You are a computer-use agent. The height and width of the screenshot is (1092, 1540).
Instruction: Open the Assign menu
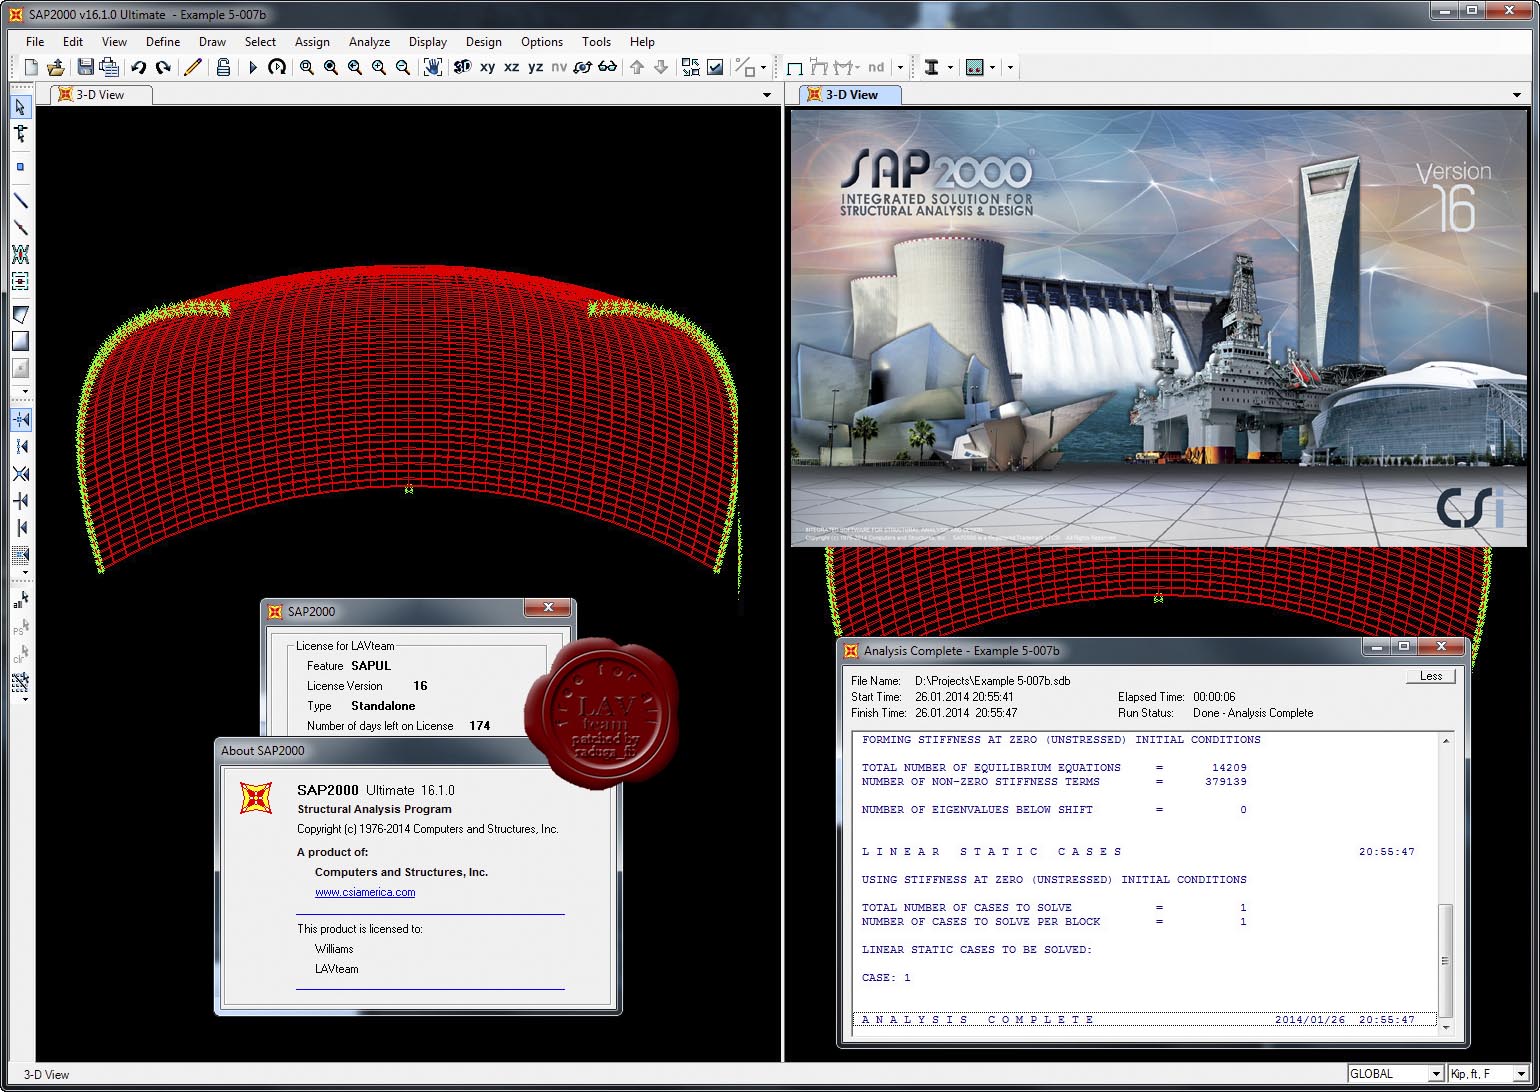pos(312,42)
